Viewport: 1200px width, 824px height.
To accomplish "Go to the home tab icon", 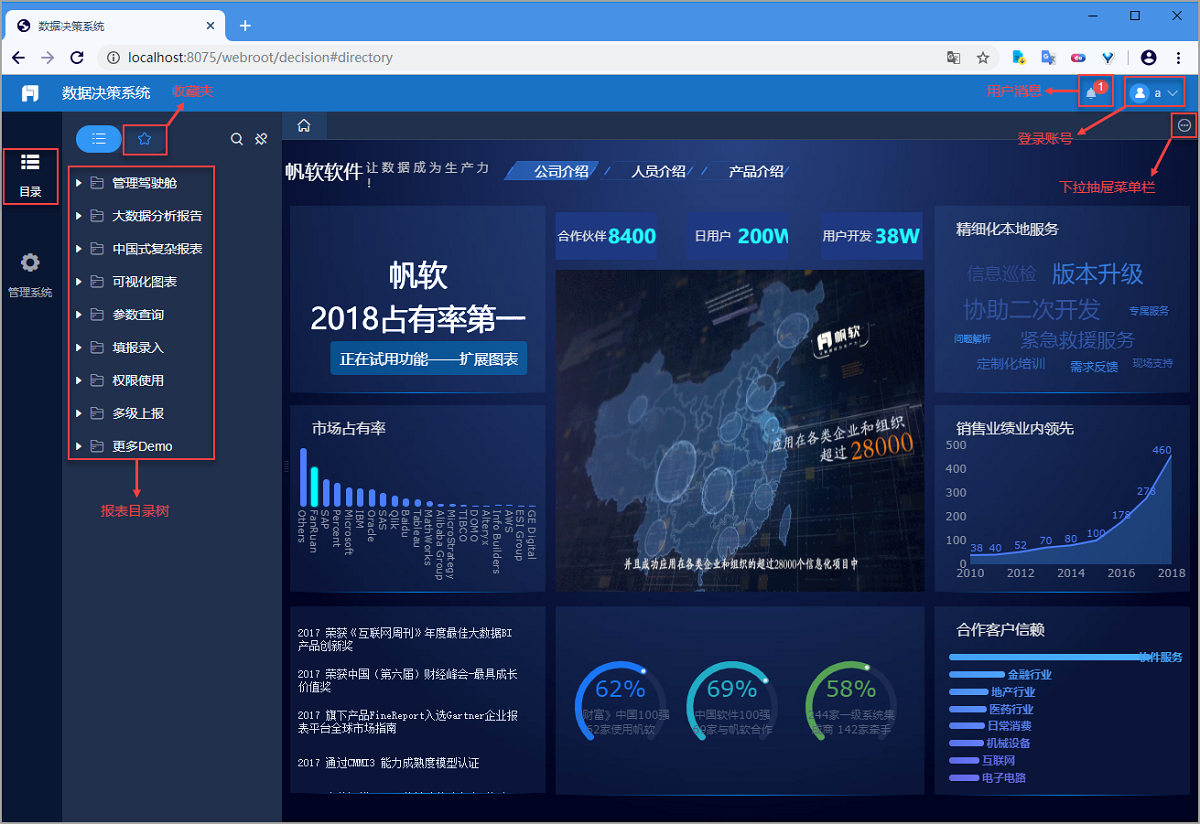I will pyautogui.click(x=304, y=125).
